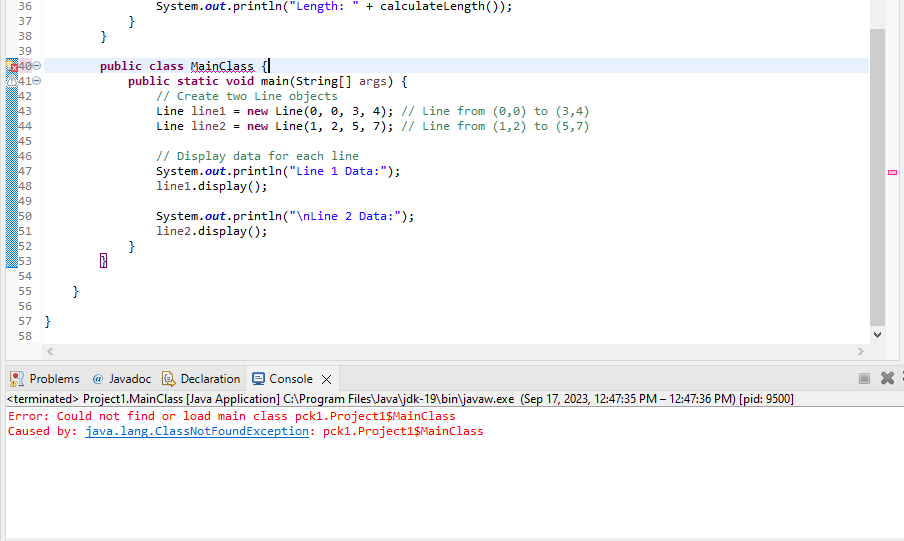Click the Problems tab icon
Viewport: 904px width, 541px height.
pyautogui.click(x=17, y=379)
